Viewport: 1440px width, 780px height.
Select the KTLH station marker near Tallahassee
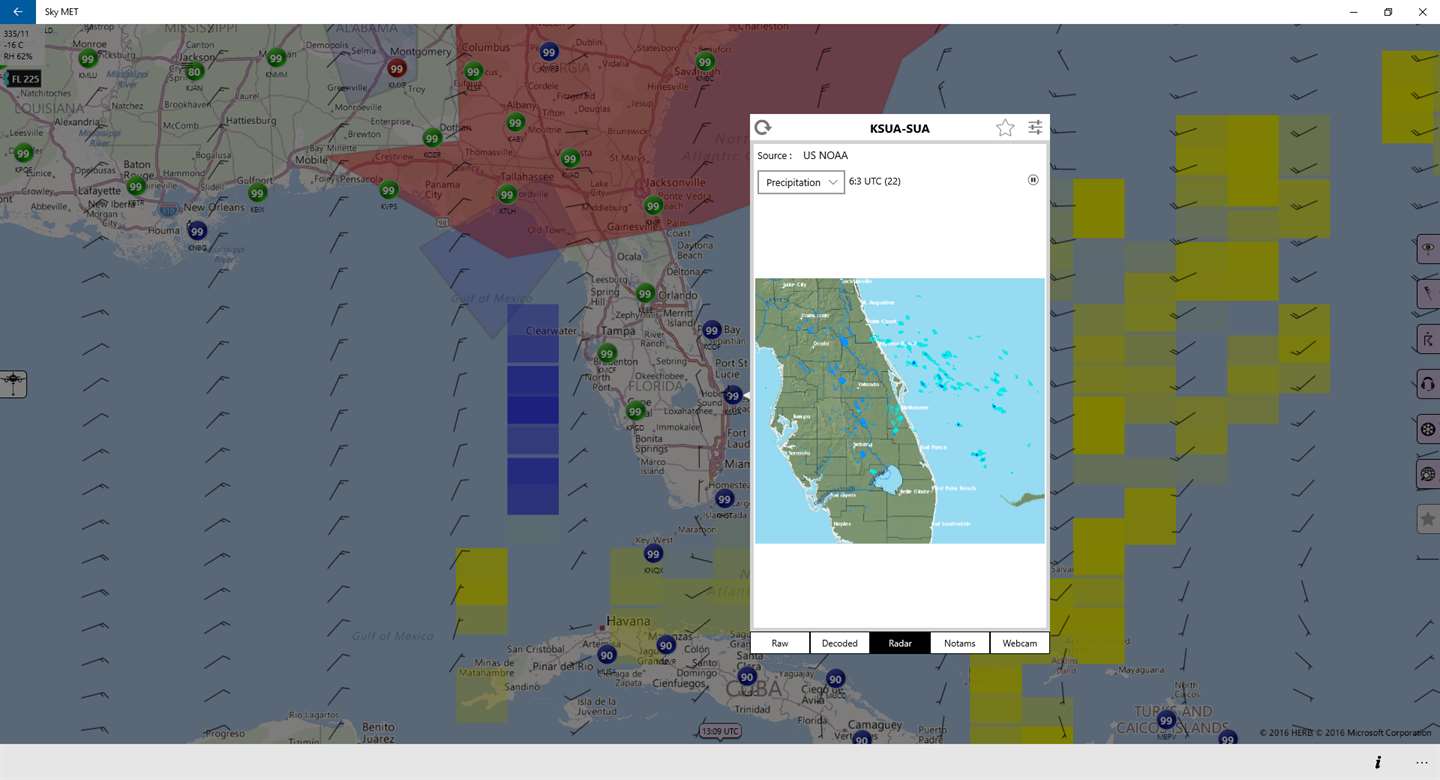508,195
